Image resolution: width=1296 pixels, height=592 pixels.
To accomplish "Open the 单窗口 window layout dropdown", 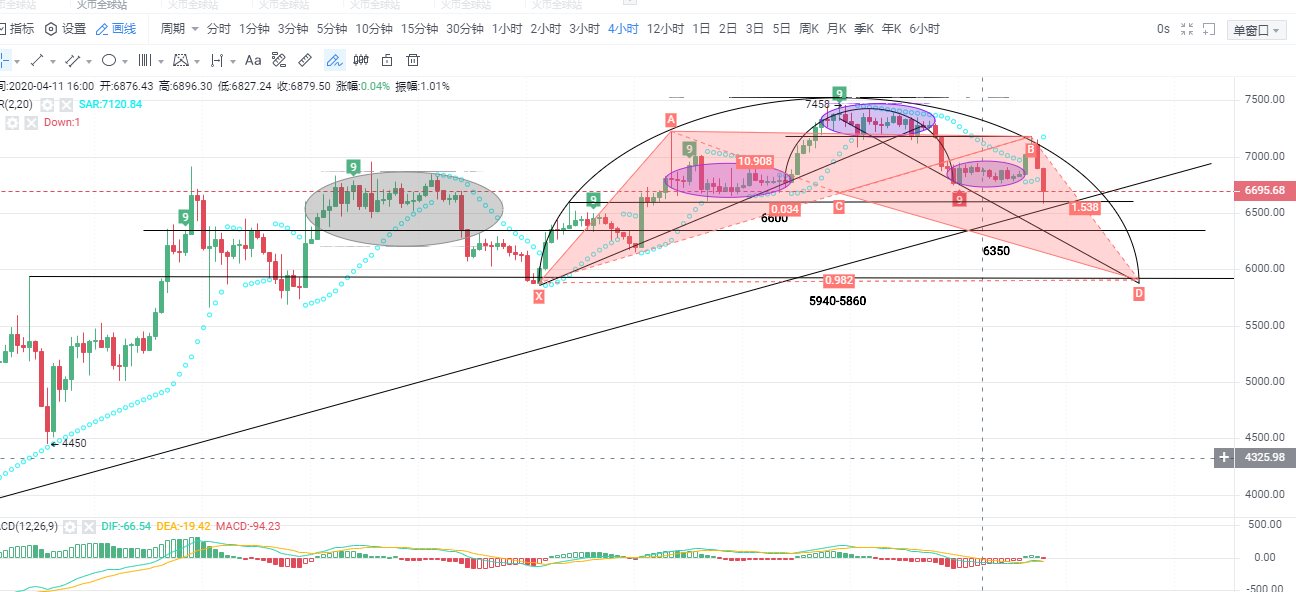I will coord(1257,30).
